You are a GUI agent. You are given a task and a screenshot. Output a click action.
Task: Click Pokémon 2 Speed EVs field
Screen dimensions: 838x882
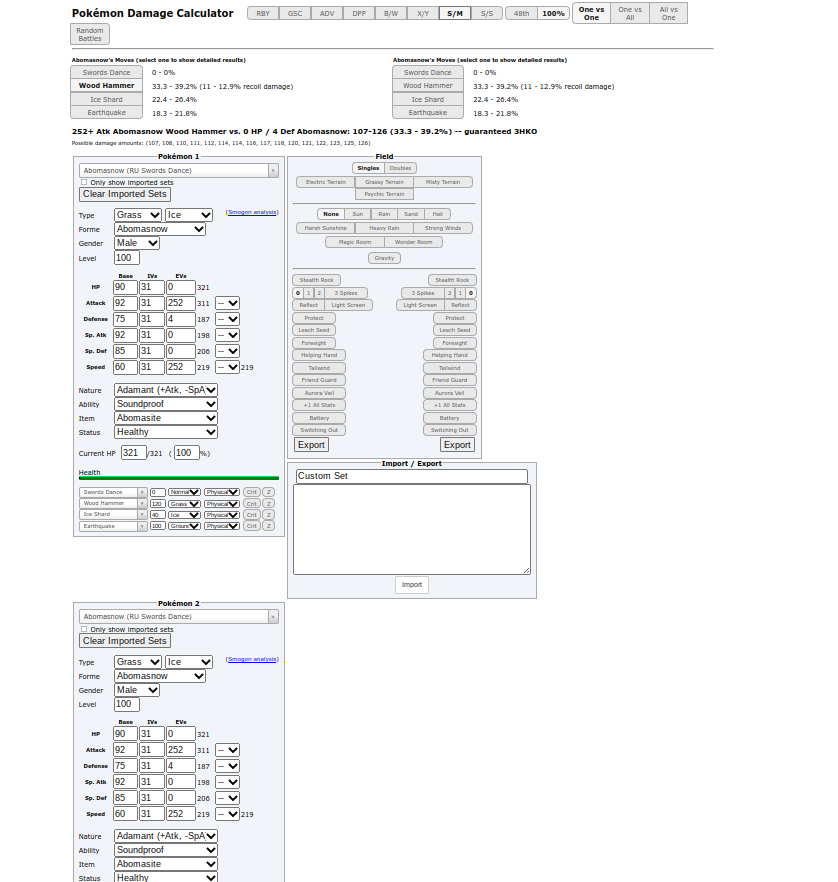coord(181,814)
